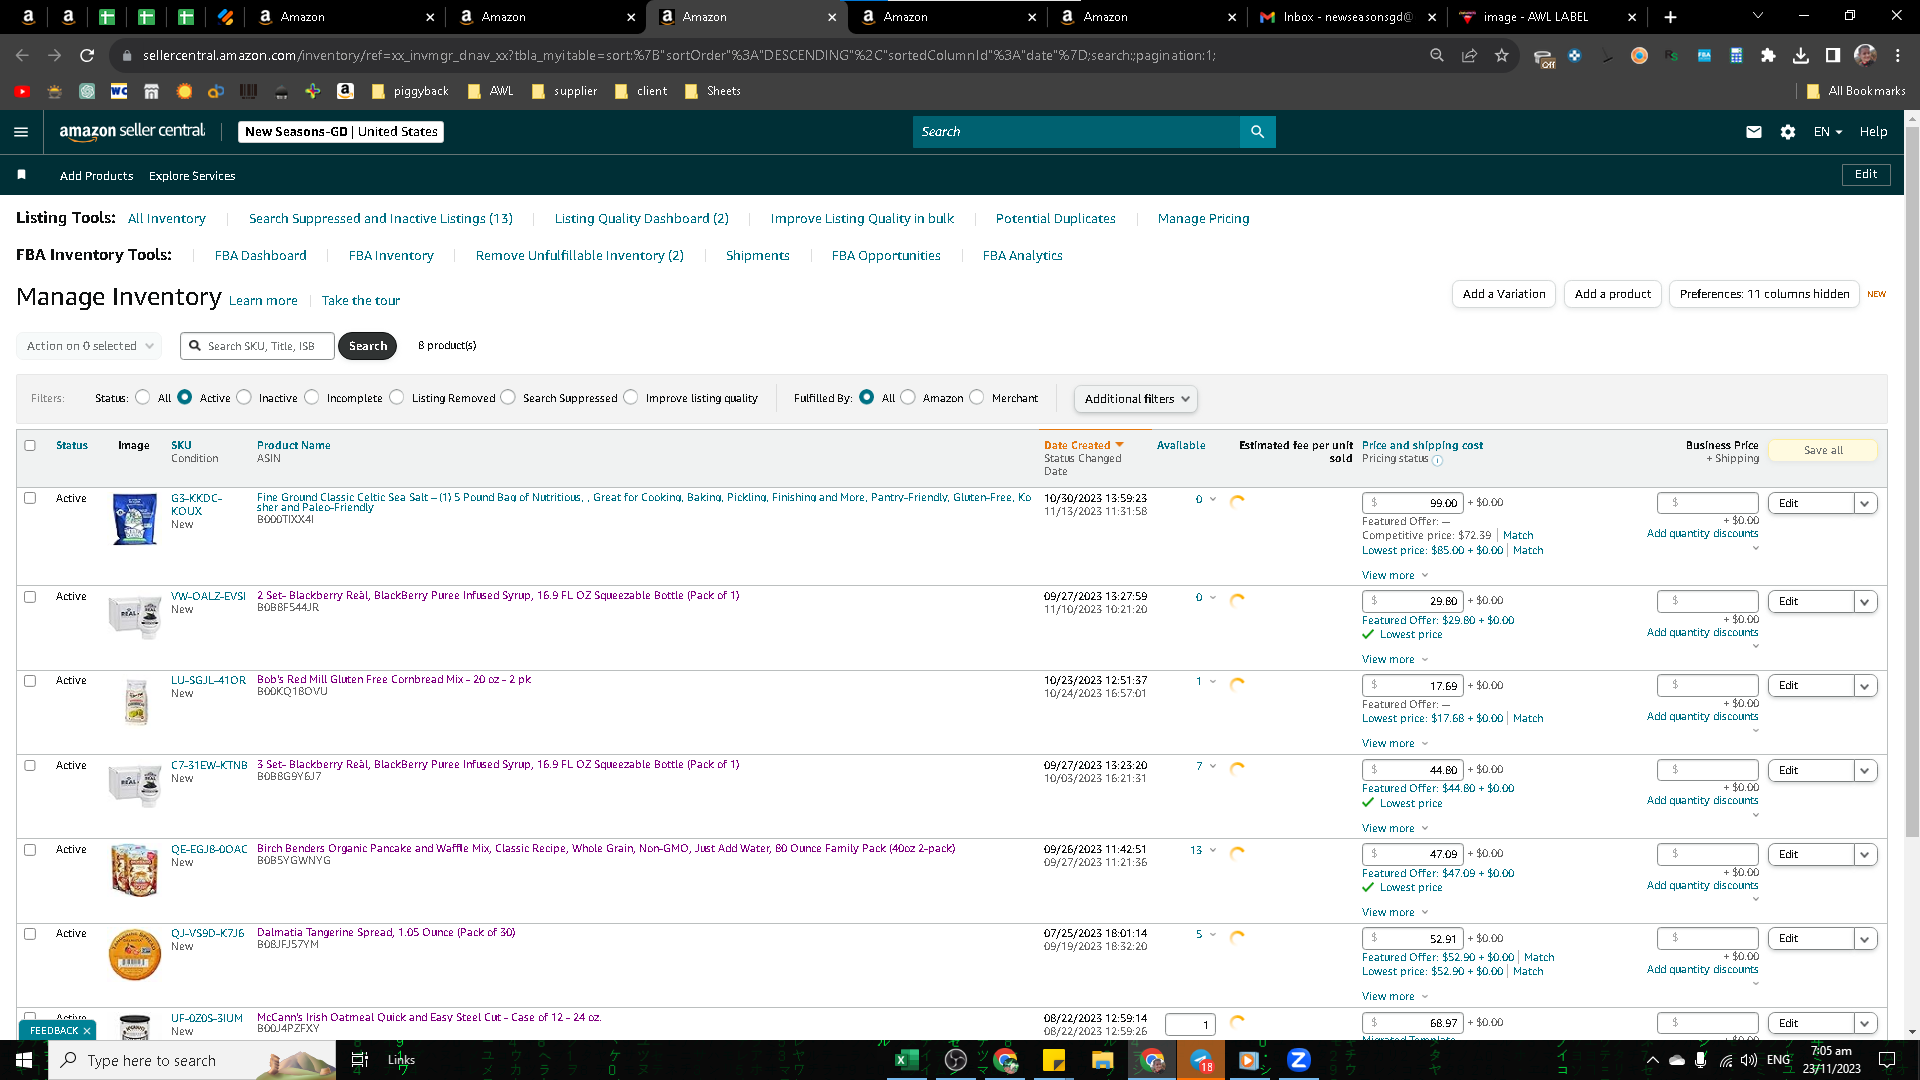Open the Action on 0 selected dropdown
The image size is (1920, 1080).
pos(89,346)
